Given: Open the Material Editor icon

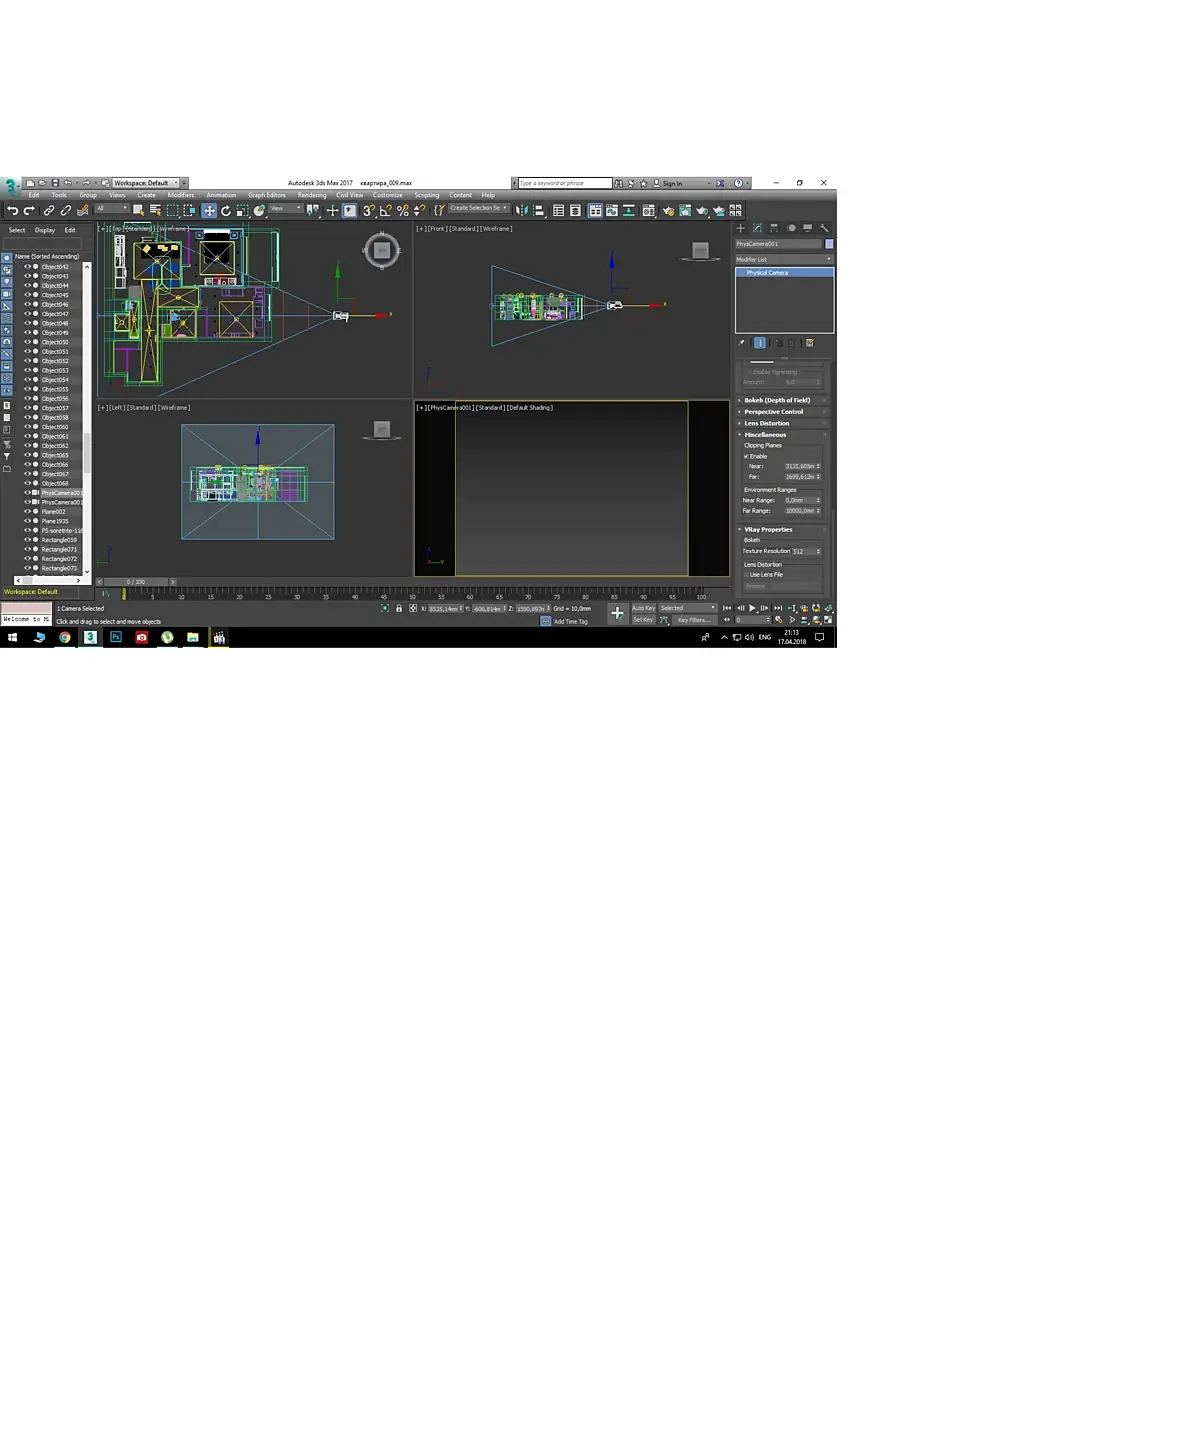Looking at the screenshot, I should pos(648,211).
